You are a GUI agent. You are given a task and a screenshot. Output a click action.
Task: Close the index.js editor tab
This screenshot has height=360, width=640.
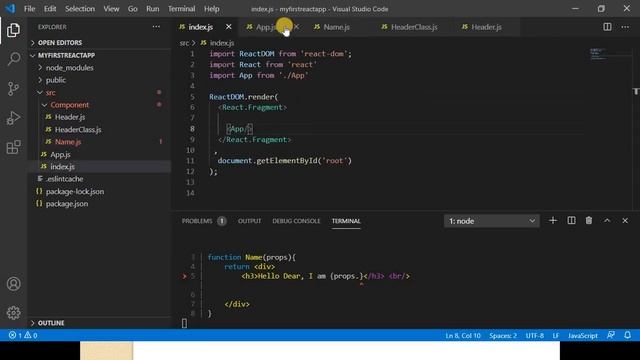point(229,27)
